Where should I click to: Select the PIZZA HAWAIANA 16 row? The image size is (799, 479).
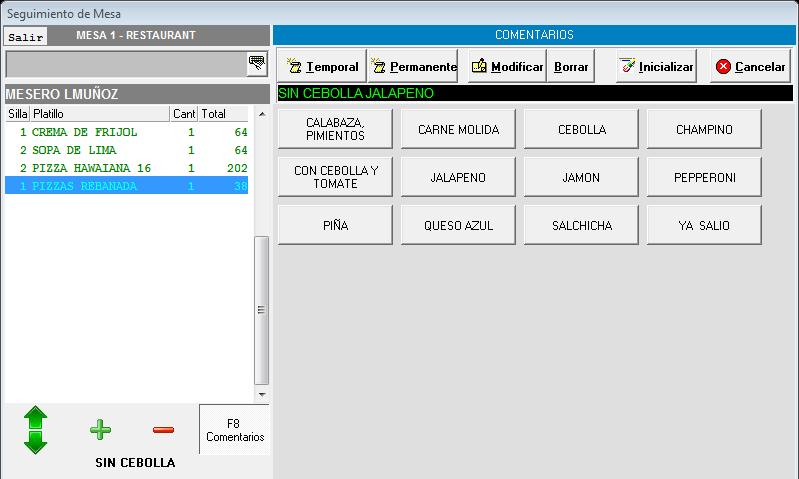click(126, 168)
